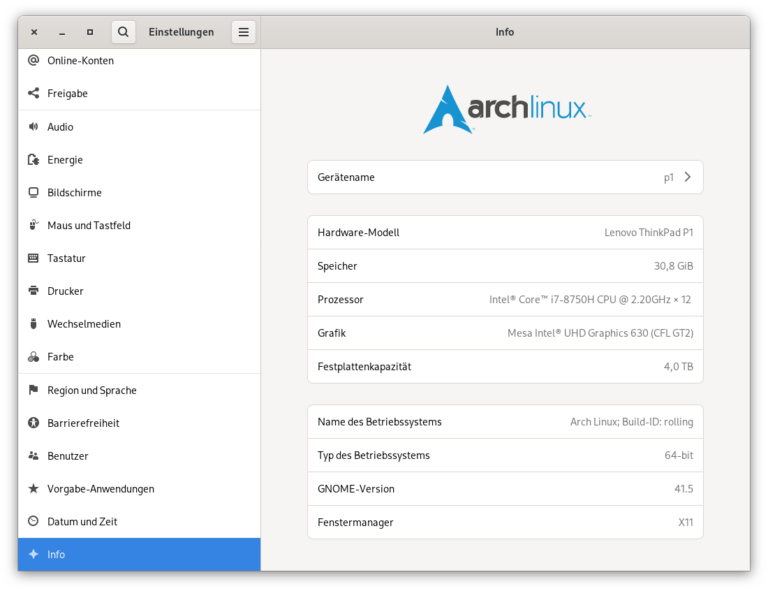This screenshot has height=591, width=768.
Task: Expand Gerätename row chevron arrow
Action: (x=688, y=177)
